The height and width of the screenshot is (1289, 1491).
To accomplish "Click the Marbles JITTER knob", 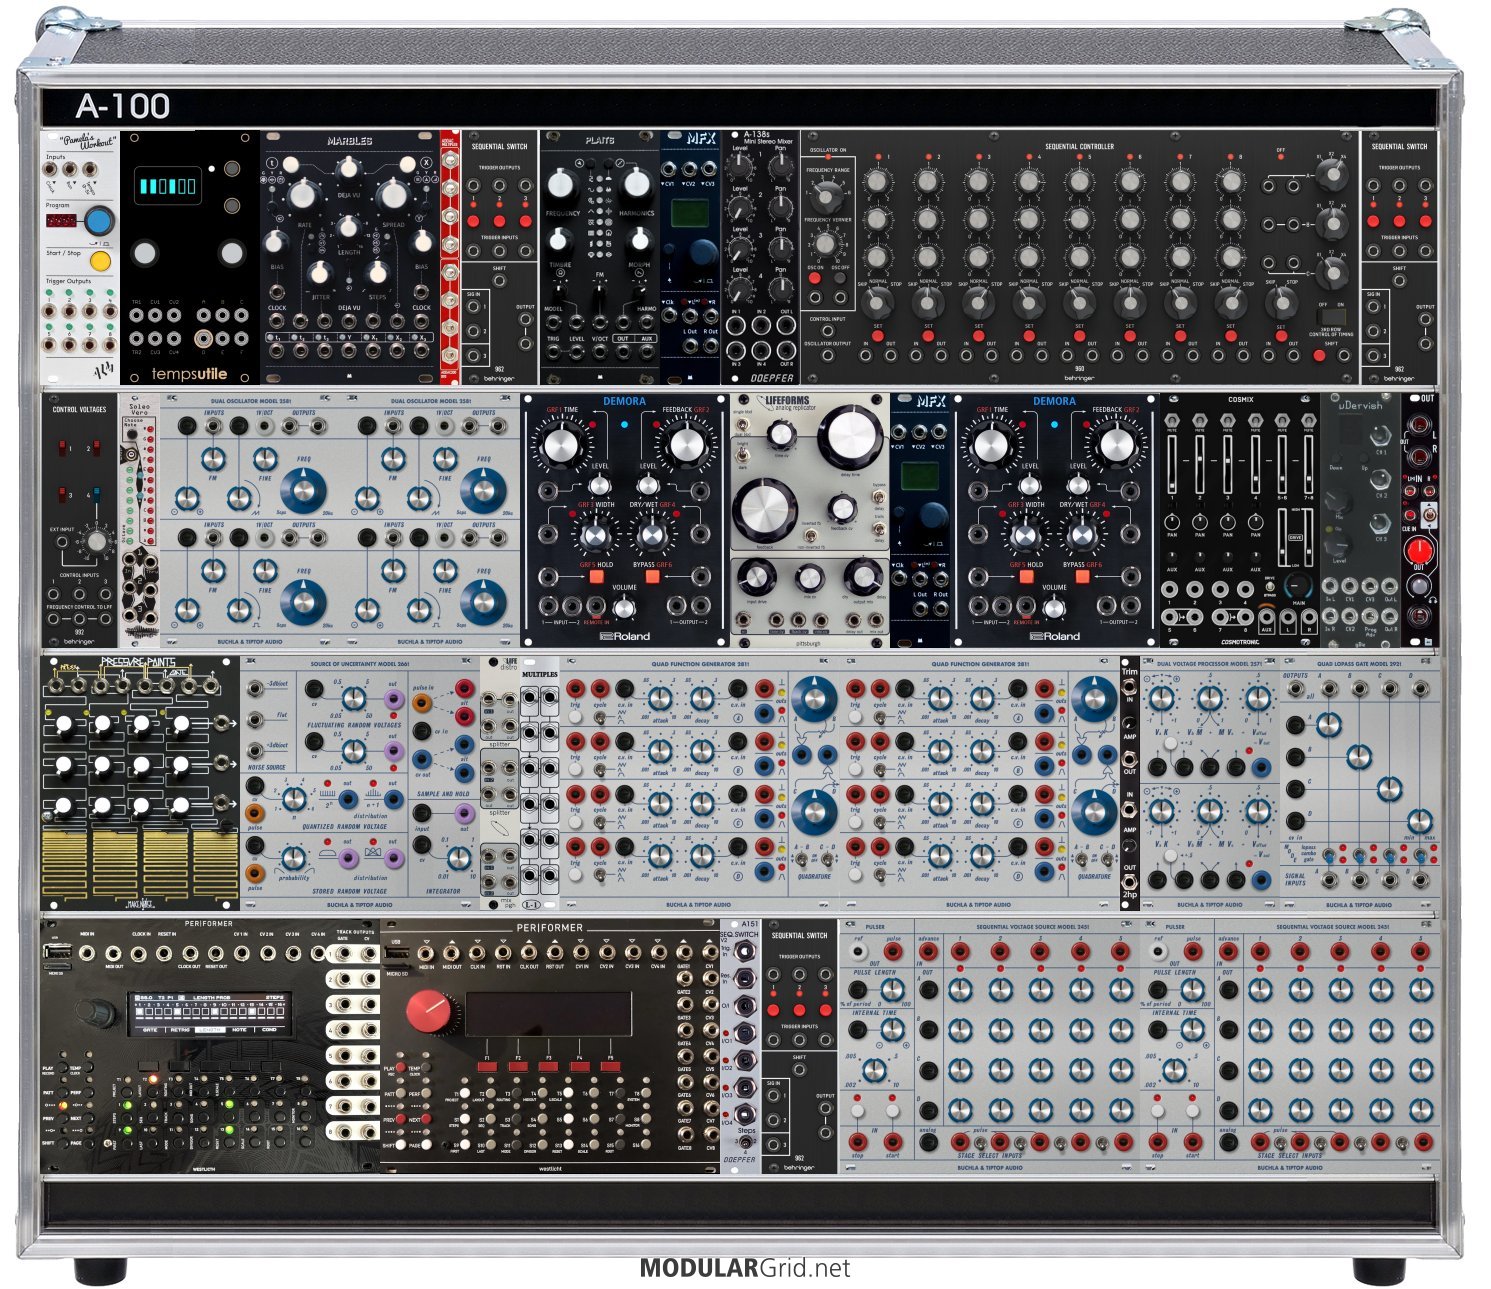I will click(319, 272).
